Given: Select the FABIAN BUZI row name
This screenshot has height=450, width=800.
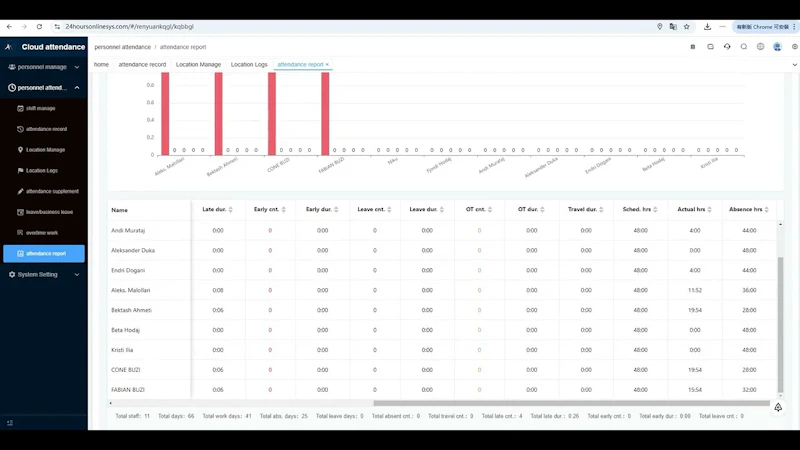Looking at the screenshot, I should click(128, 390).
